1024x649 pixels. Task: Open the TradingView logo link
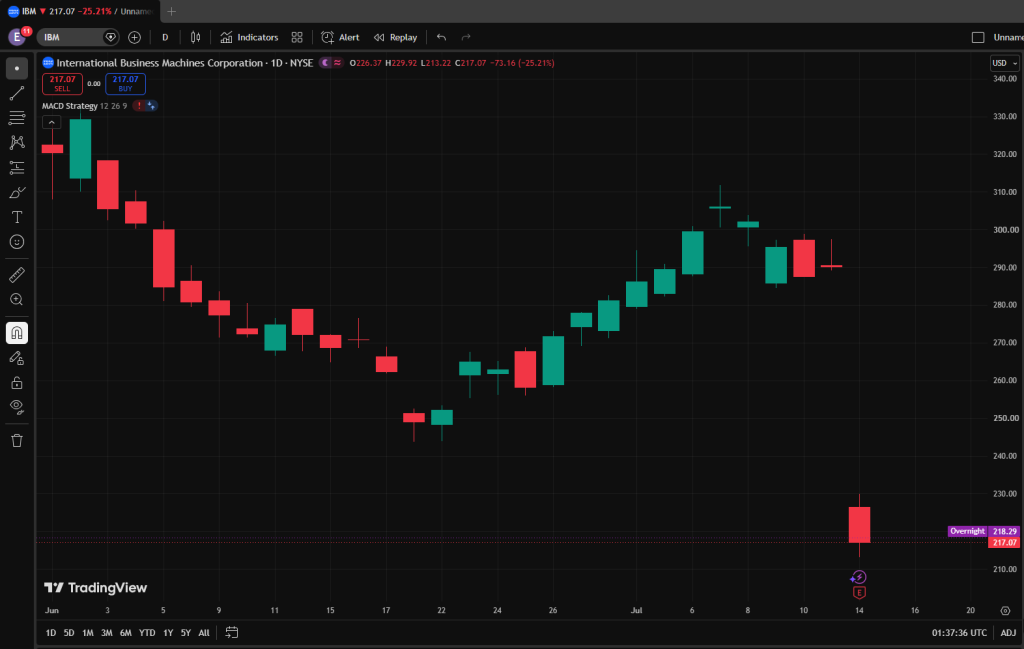pyautogui.click(x=95, y=588)
